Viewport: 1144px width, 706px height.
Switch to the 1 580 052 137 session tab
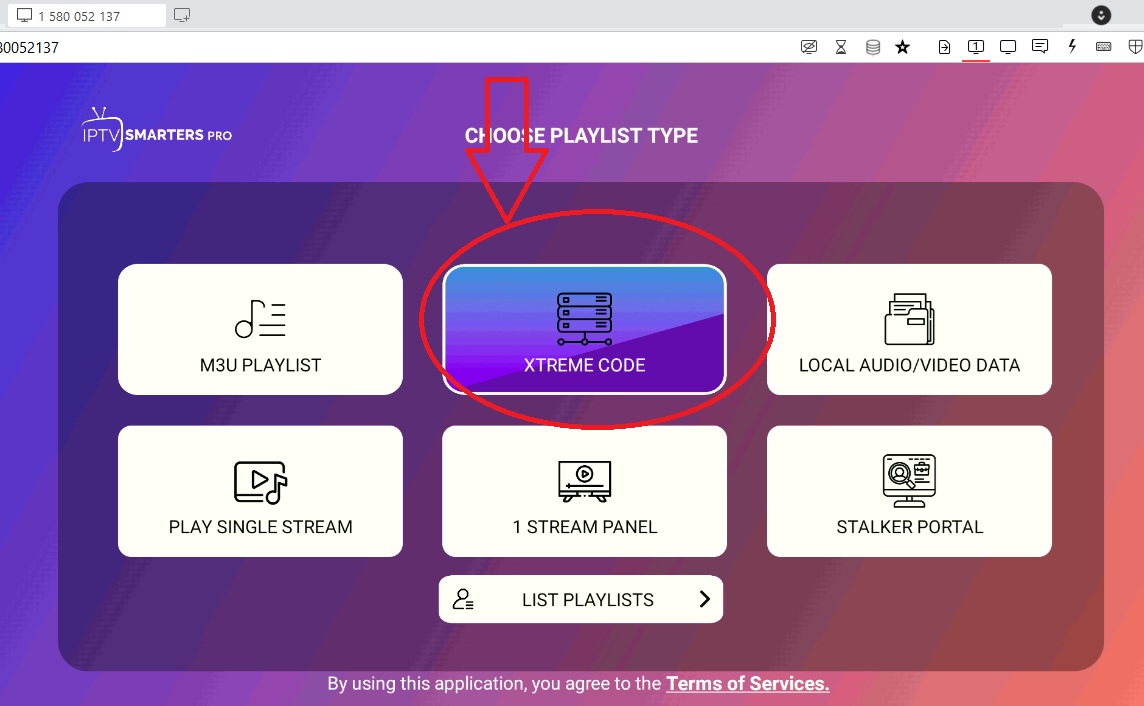point(84,16)
